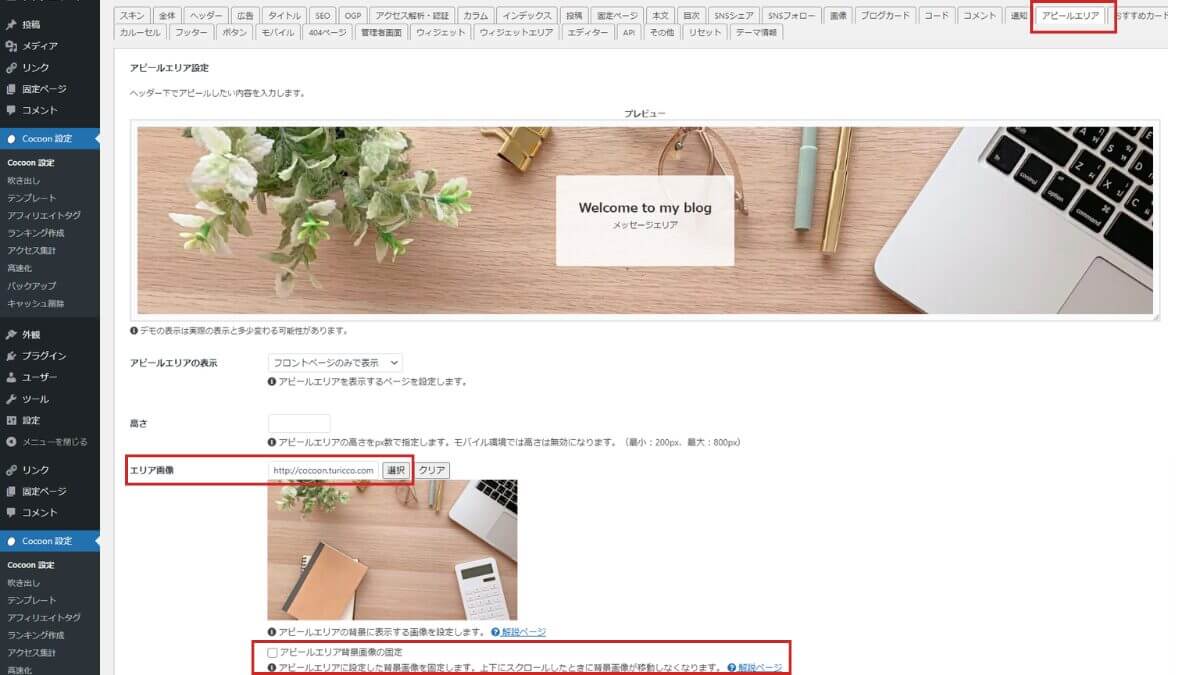Collapse sidebar with メニューを閉じる icon
The width and height of the screenshot is (1200, 675).
pyautogui.click(x=12, y=441)
